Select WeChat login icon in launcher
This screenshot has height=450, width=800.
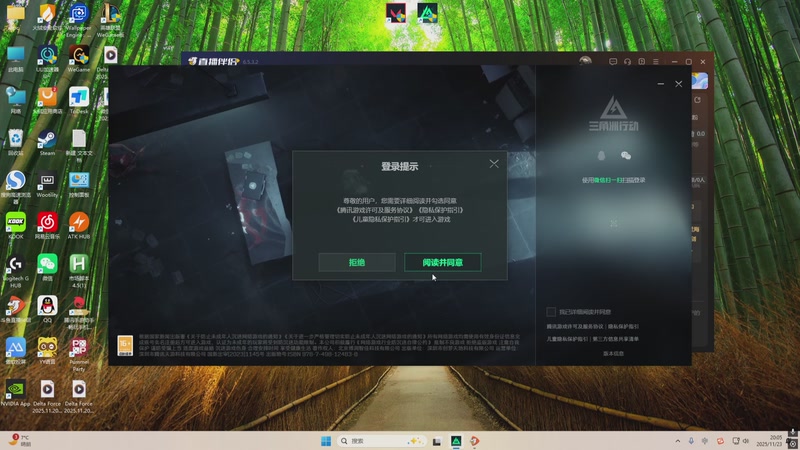(x=626, y=156)
